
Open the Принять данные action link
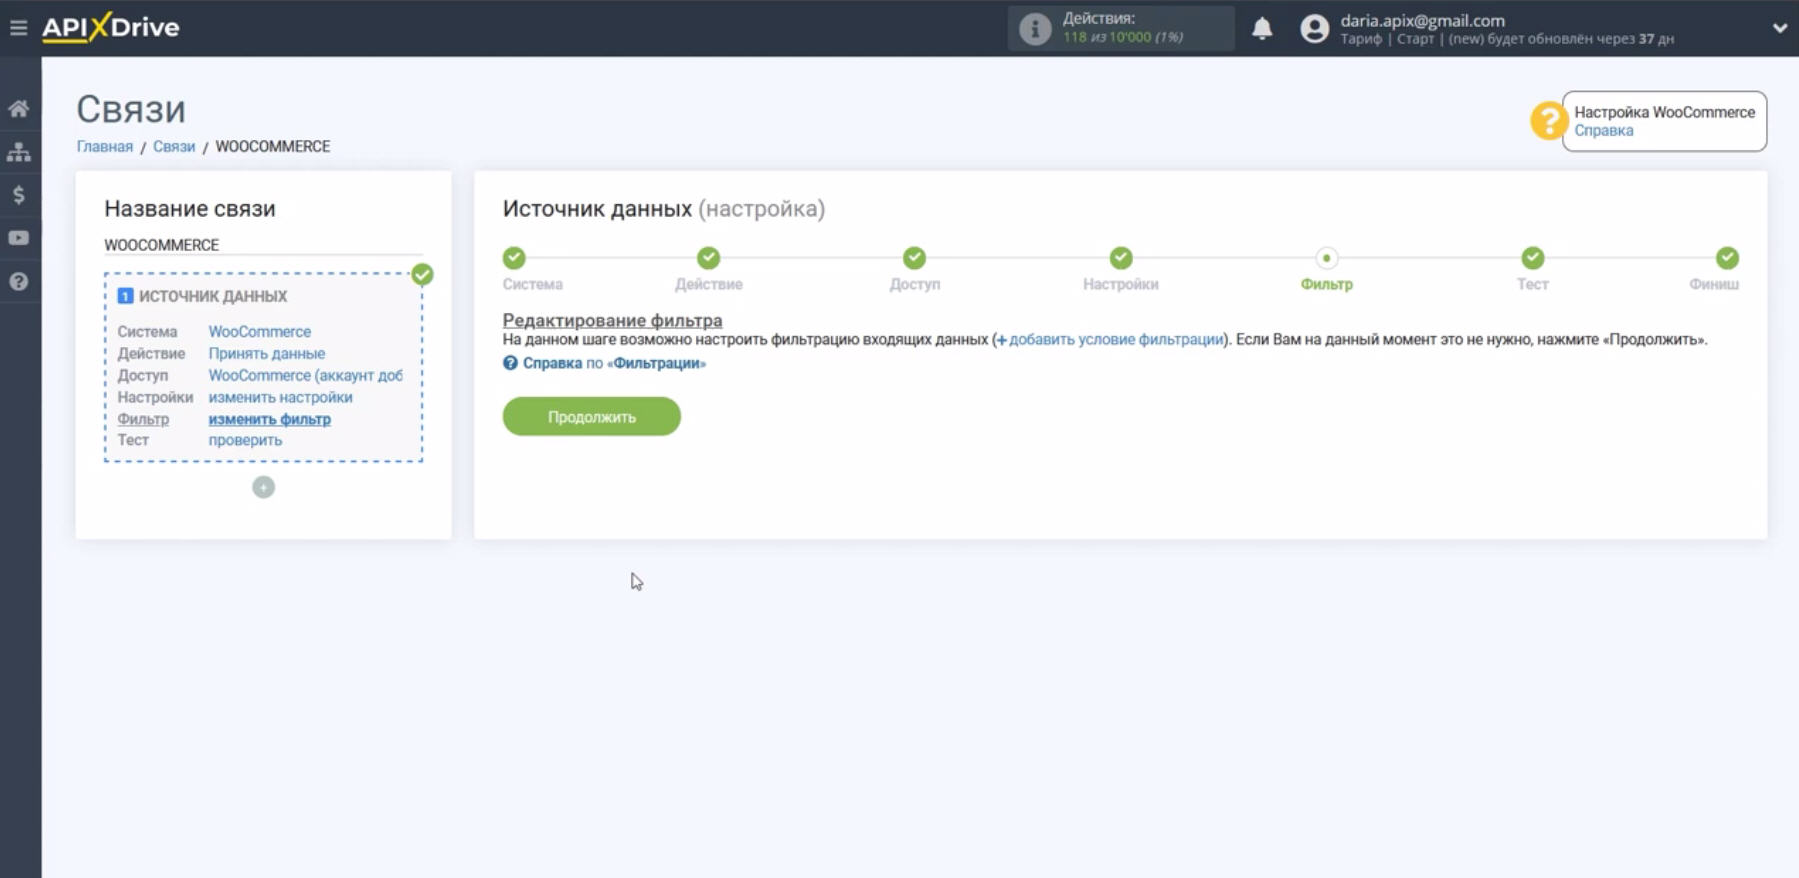(266, 353)
